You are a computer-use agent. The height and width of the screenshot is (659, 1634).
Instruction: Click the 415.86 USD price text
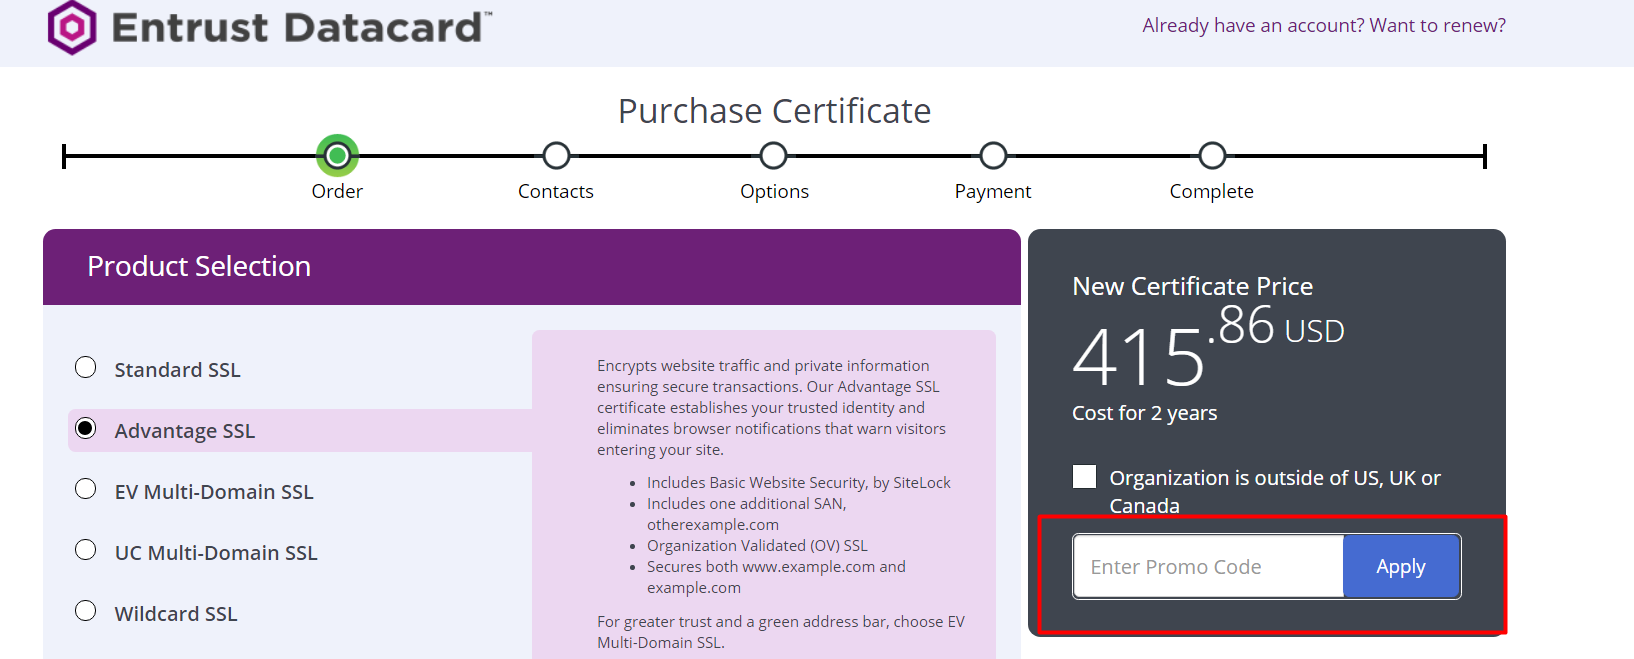[1208, 345]
